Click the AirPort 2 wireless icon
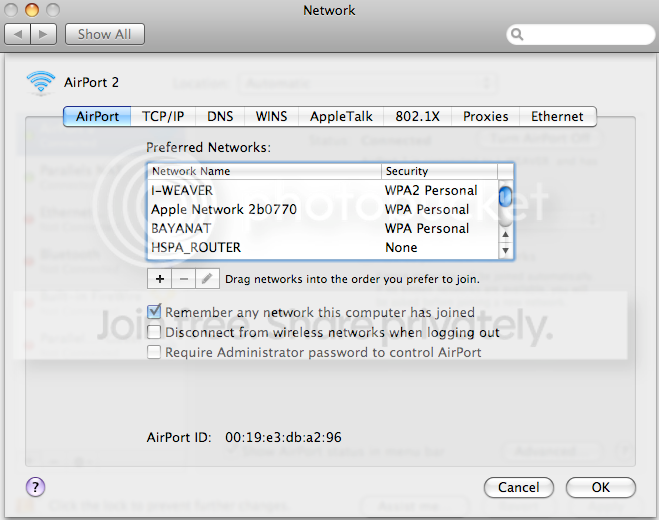This screenshot has height=520, width=659. [x=40, y=82]
